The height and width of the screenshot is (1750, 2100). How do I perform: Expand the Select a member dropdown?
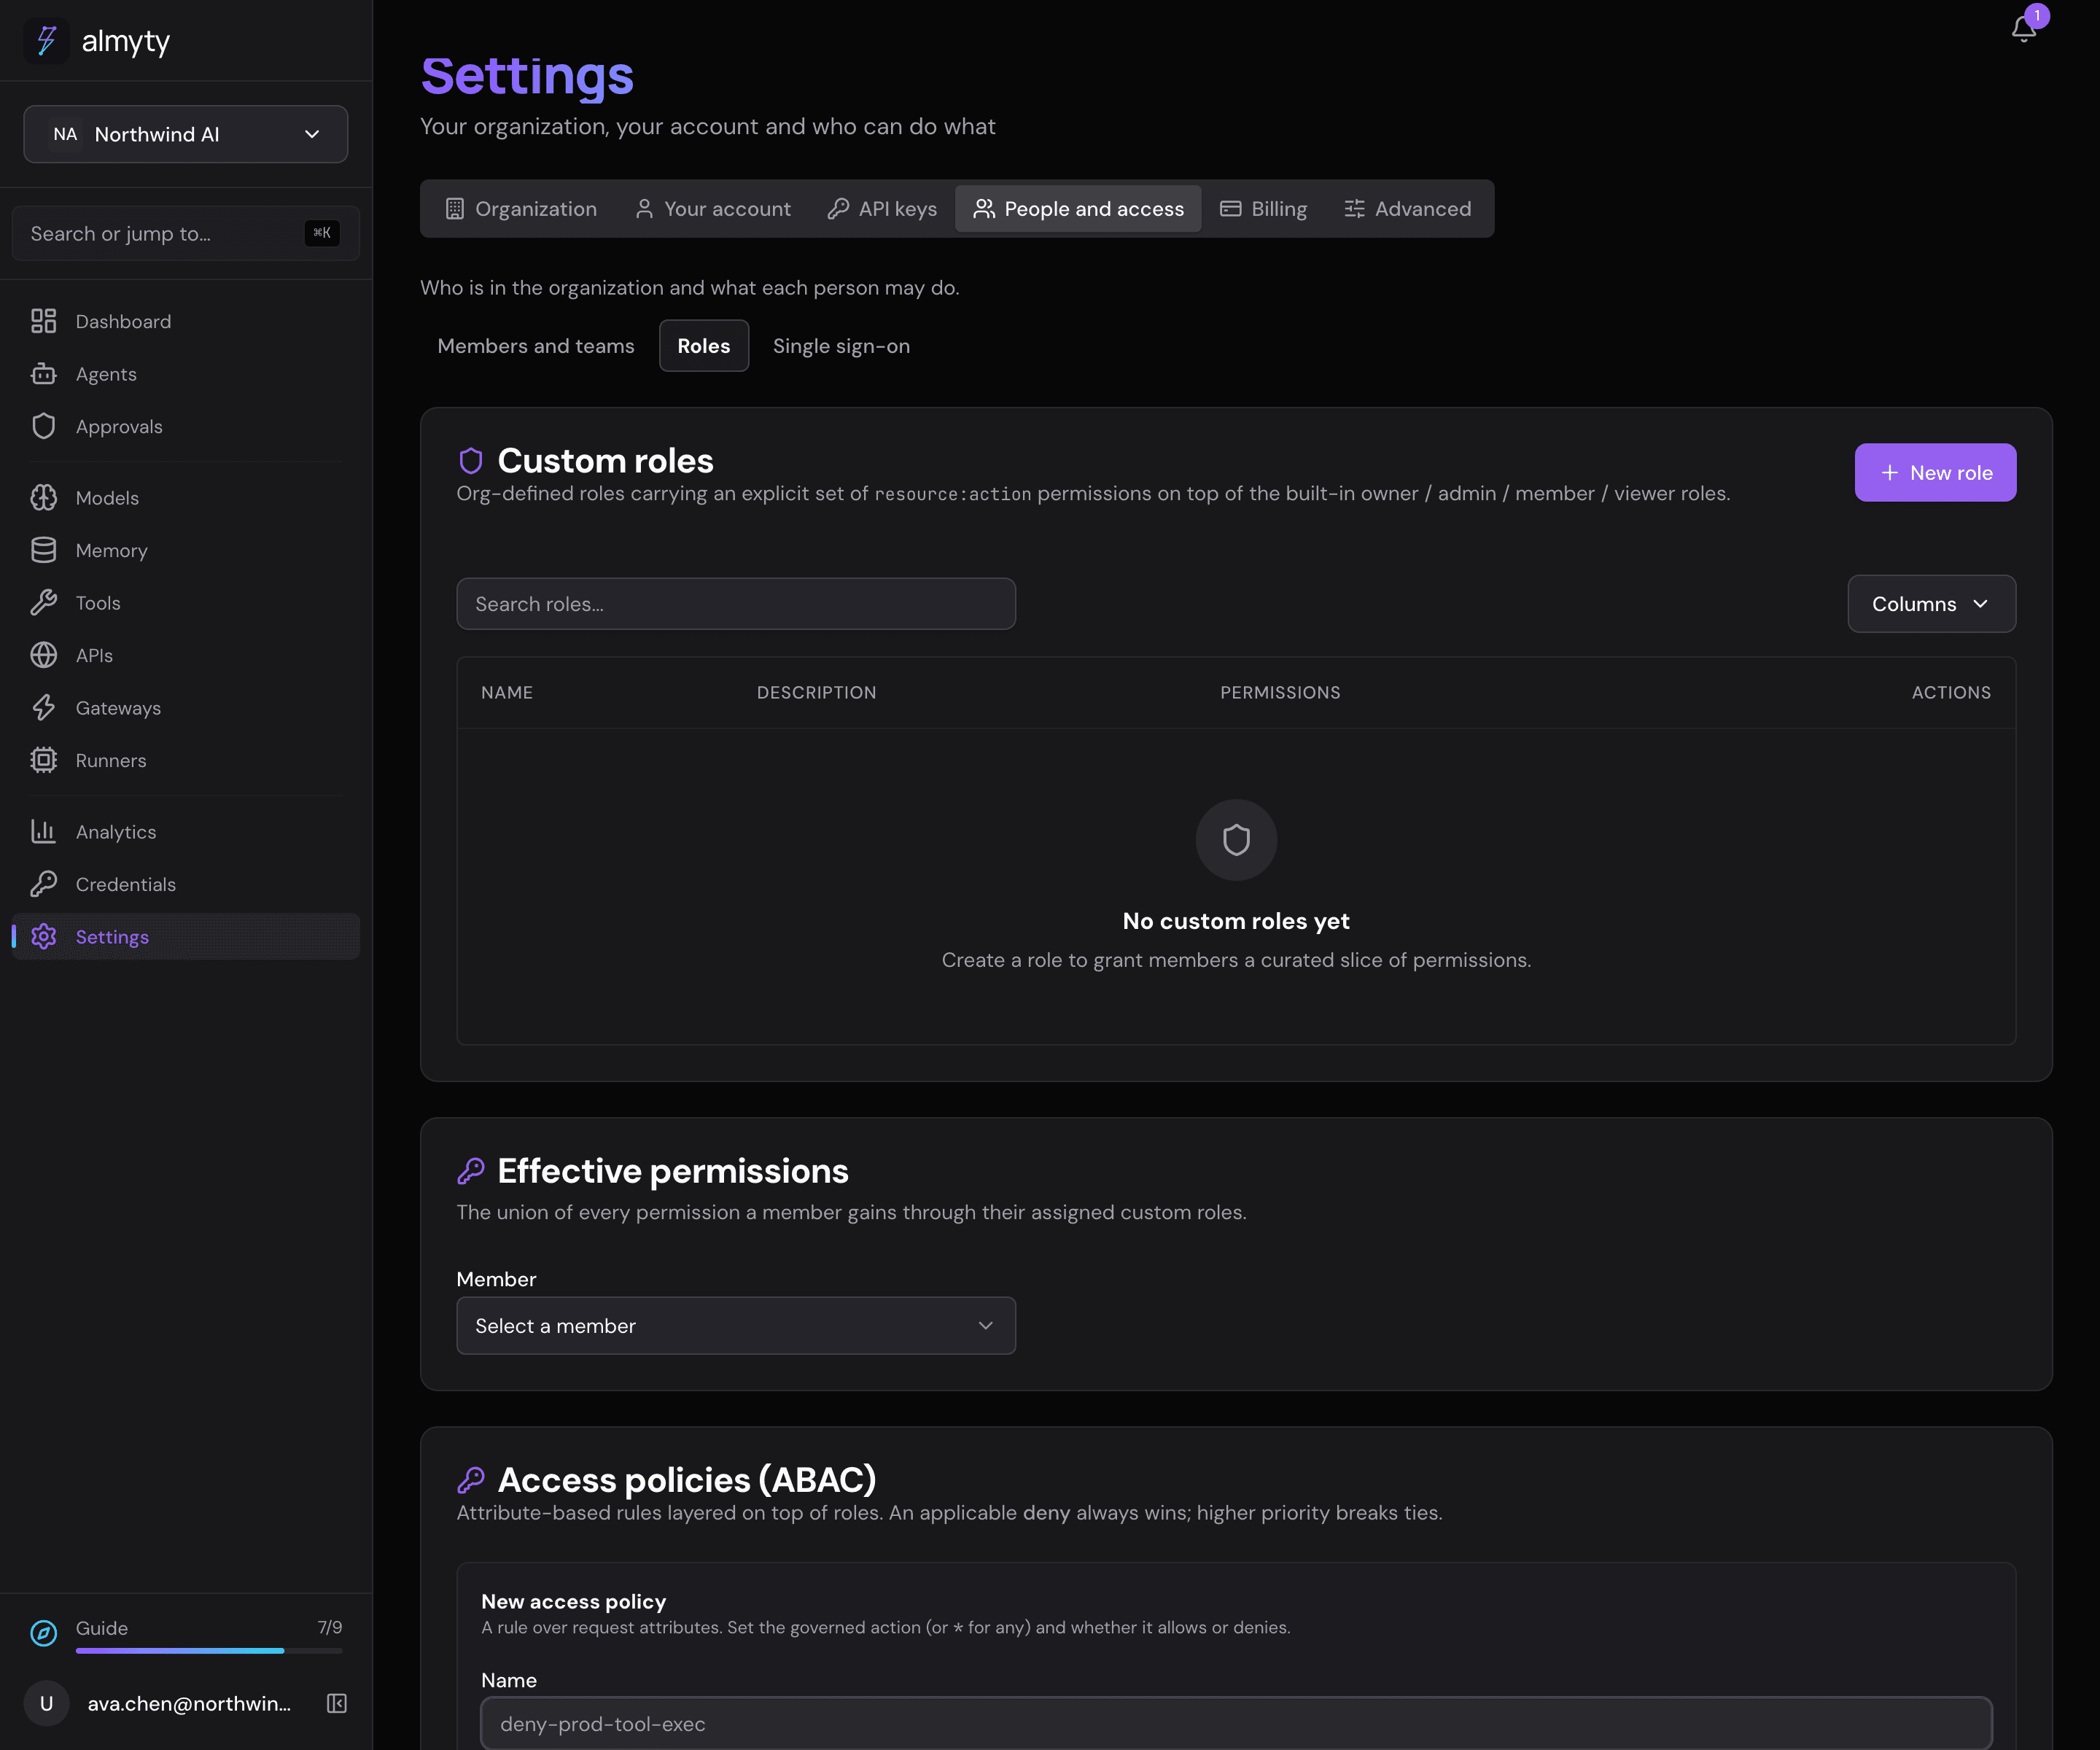736,1326
